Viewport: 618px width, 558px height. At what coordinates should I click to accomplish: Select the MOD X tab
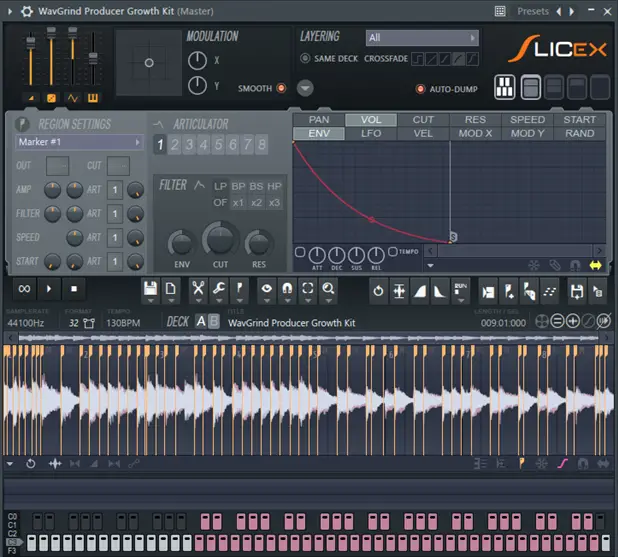(x=475, y=133)
